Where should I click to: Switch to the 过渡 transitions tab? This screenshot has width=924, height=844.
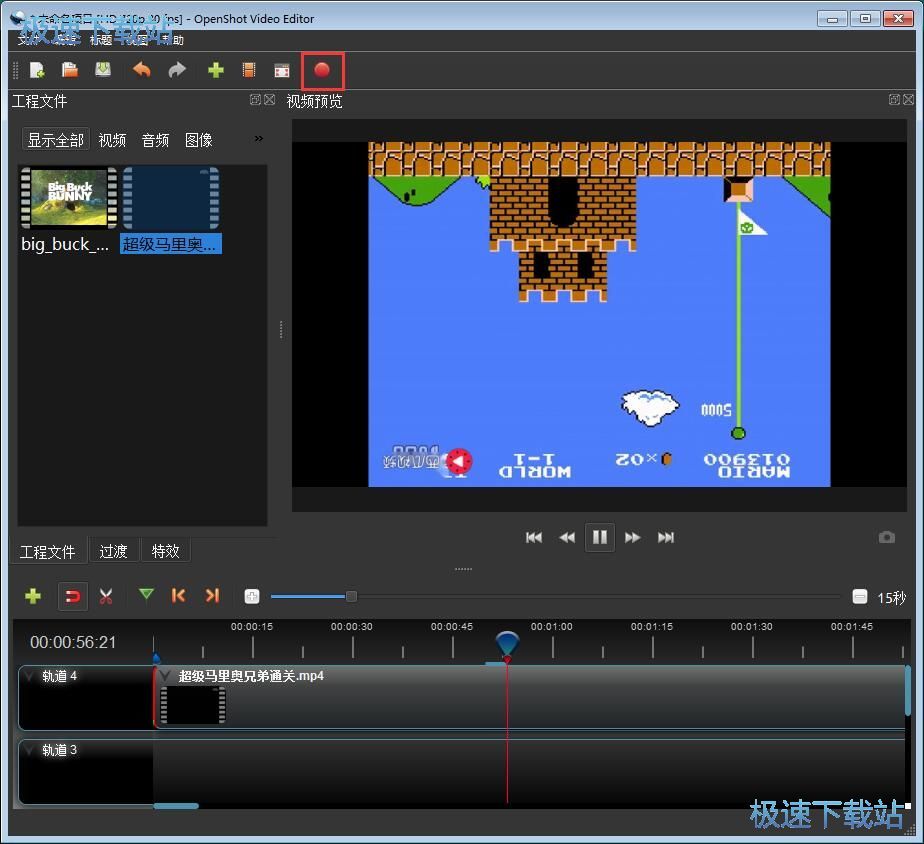(113, 551)
